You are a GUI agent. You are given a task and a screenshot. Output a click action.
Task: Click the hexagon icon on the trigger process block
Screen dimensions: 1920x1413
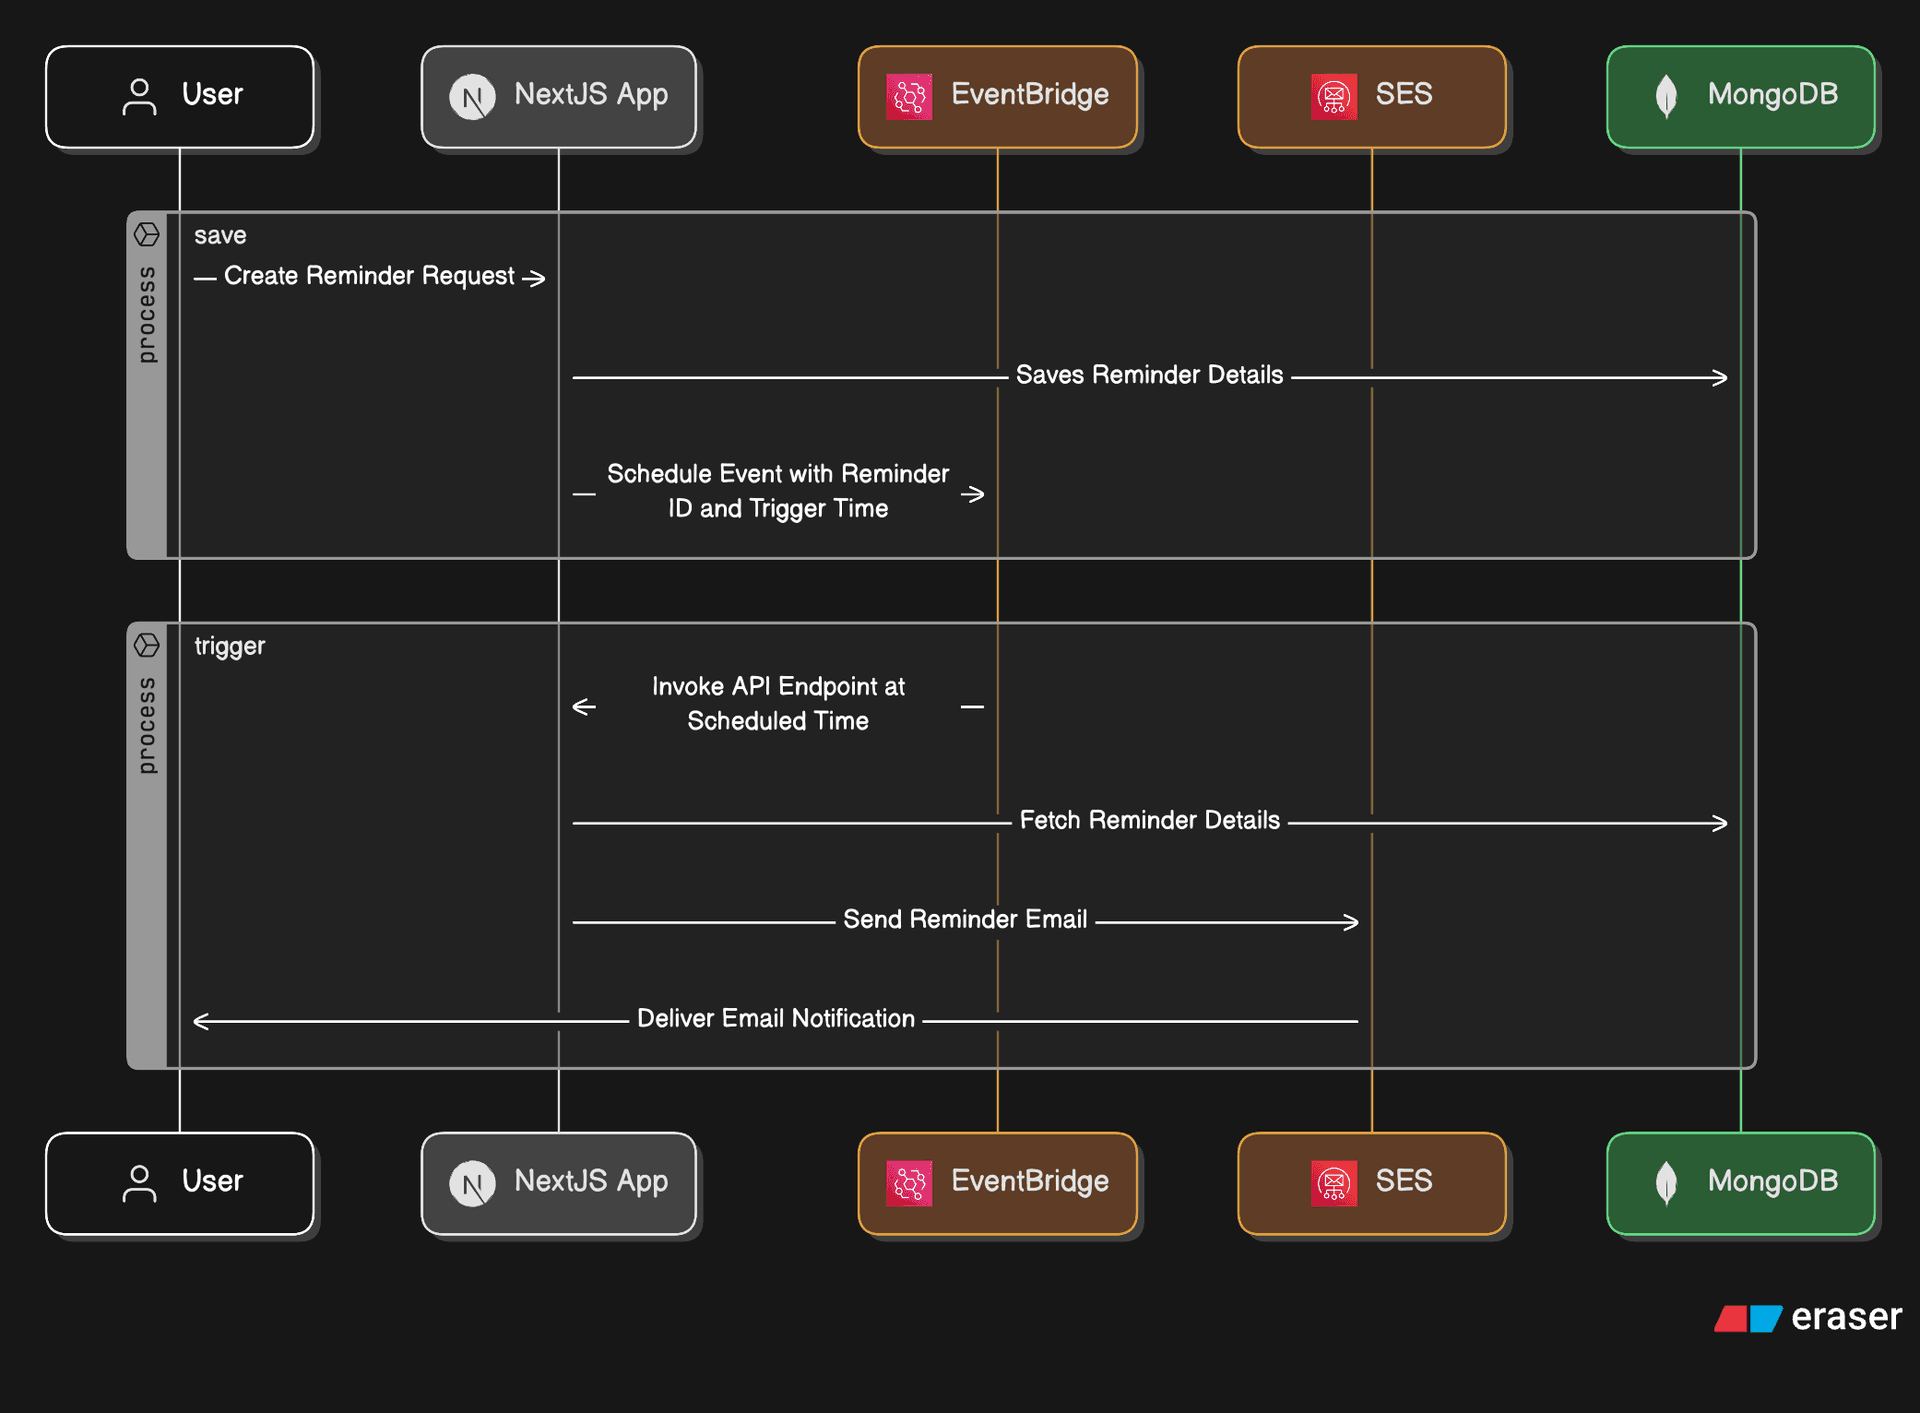(148, 644)
